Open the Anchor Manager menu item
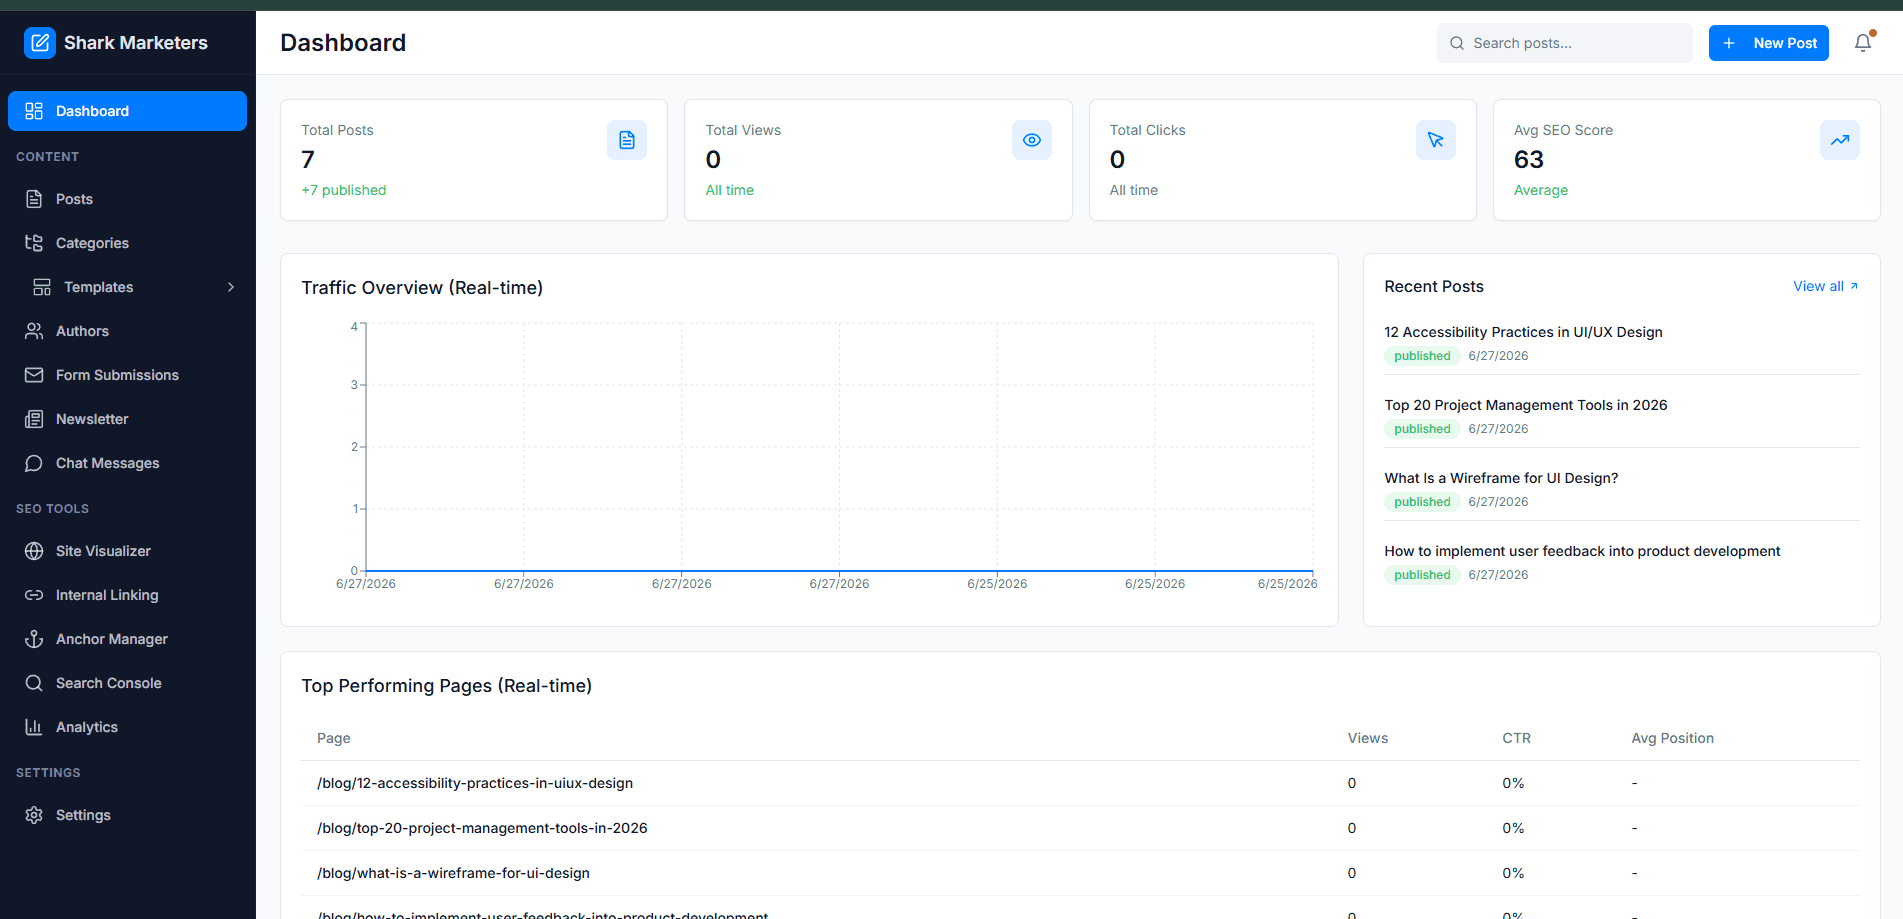1903x919 pixels. [x=127, y=639]
